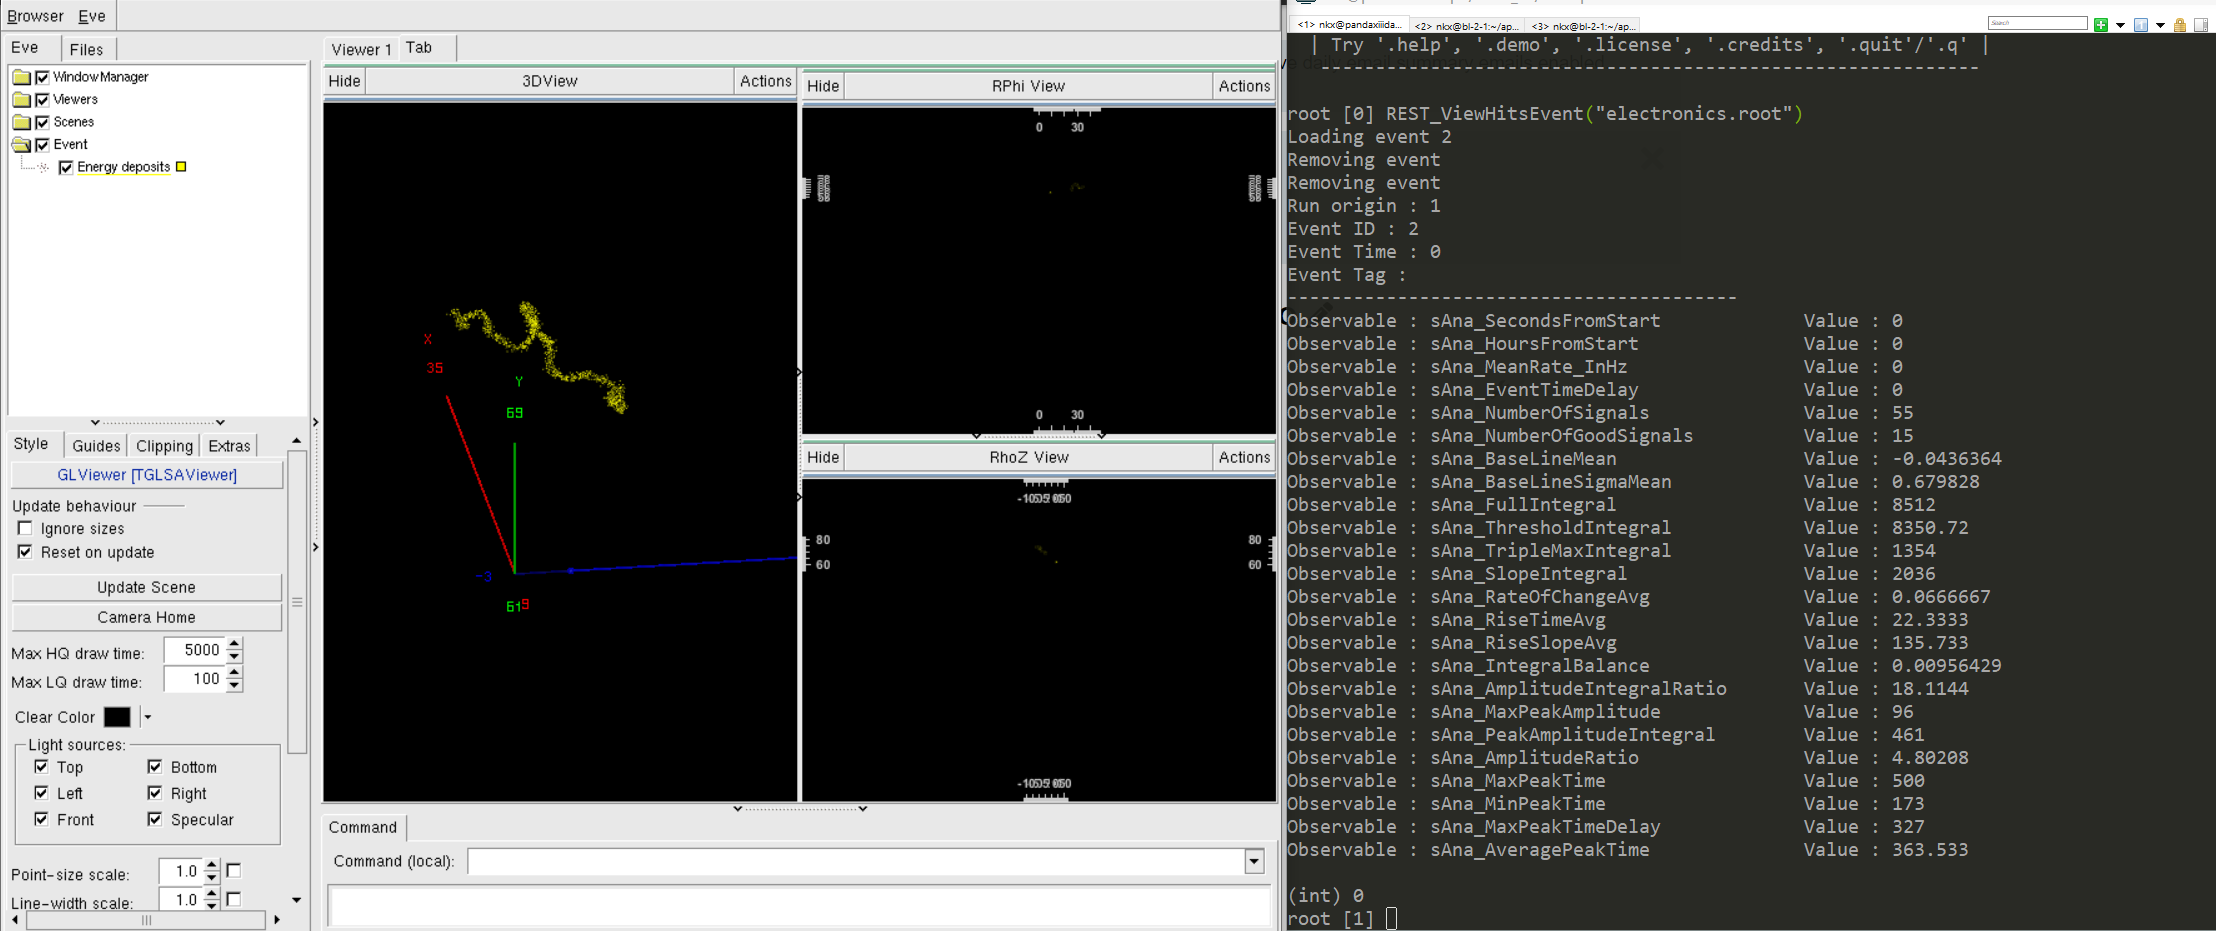The image size is (2216, 931).
Task: Switch to the Viewer 1 tab
Action: click(x=361, y=49)
